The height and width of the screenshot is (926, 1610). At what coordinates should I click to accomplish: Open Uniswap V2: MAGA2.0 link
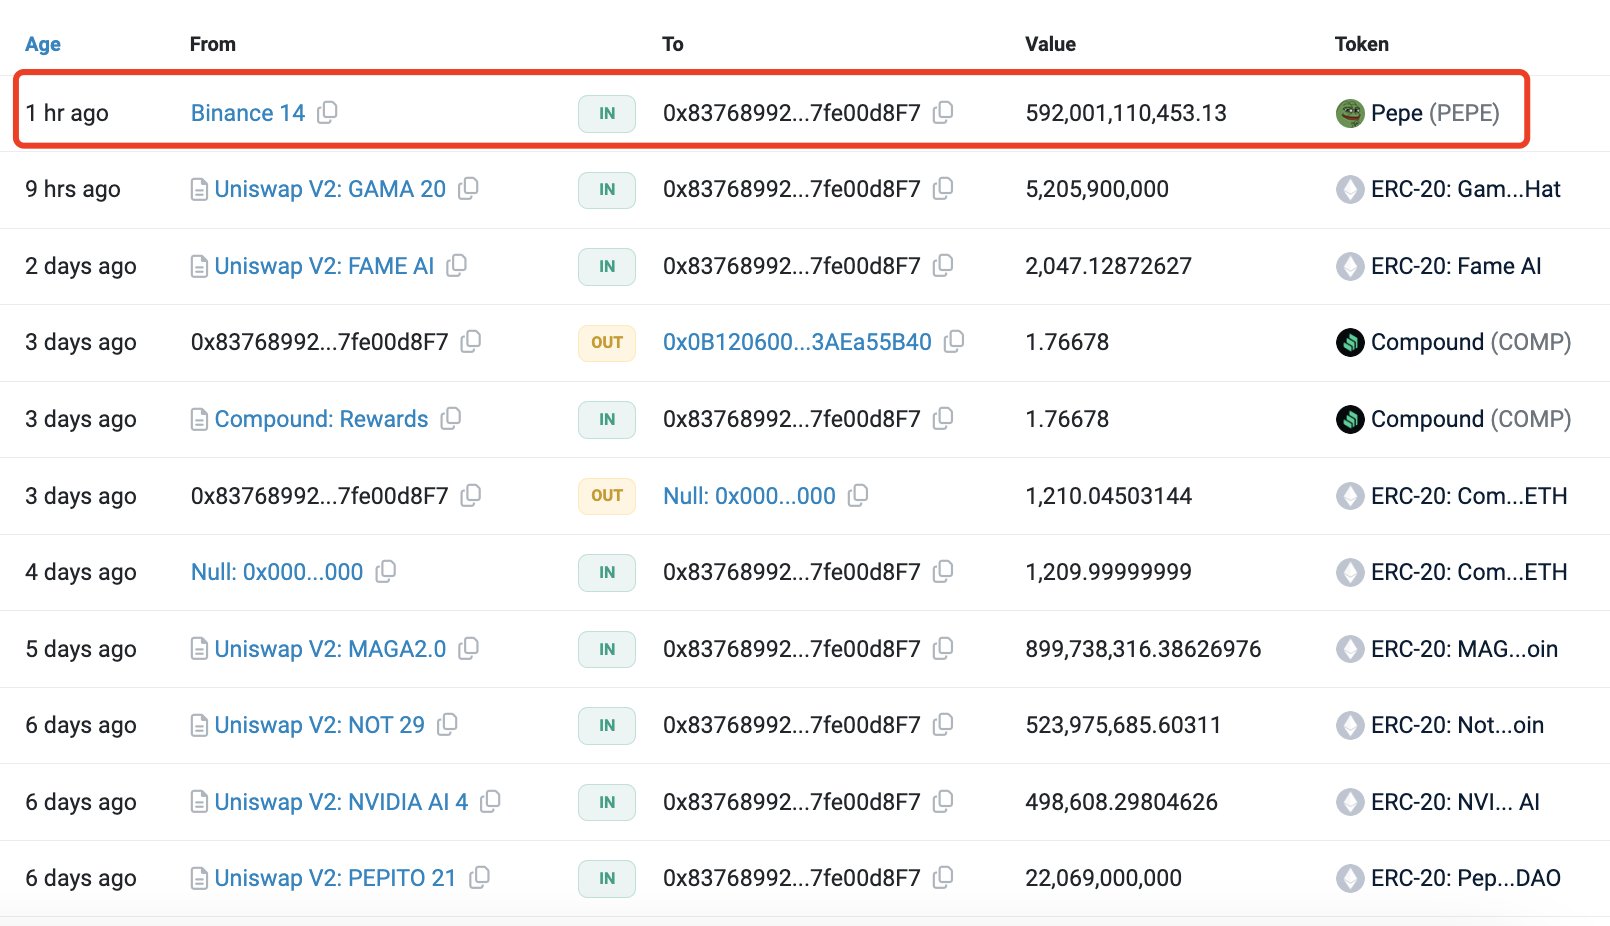[x=330, y=649]
